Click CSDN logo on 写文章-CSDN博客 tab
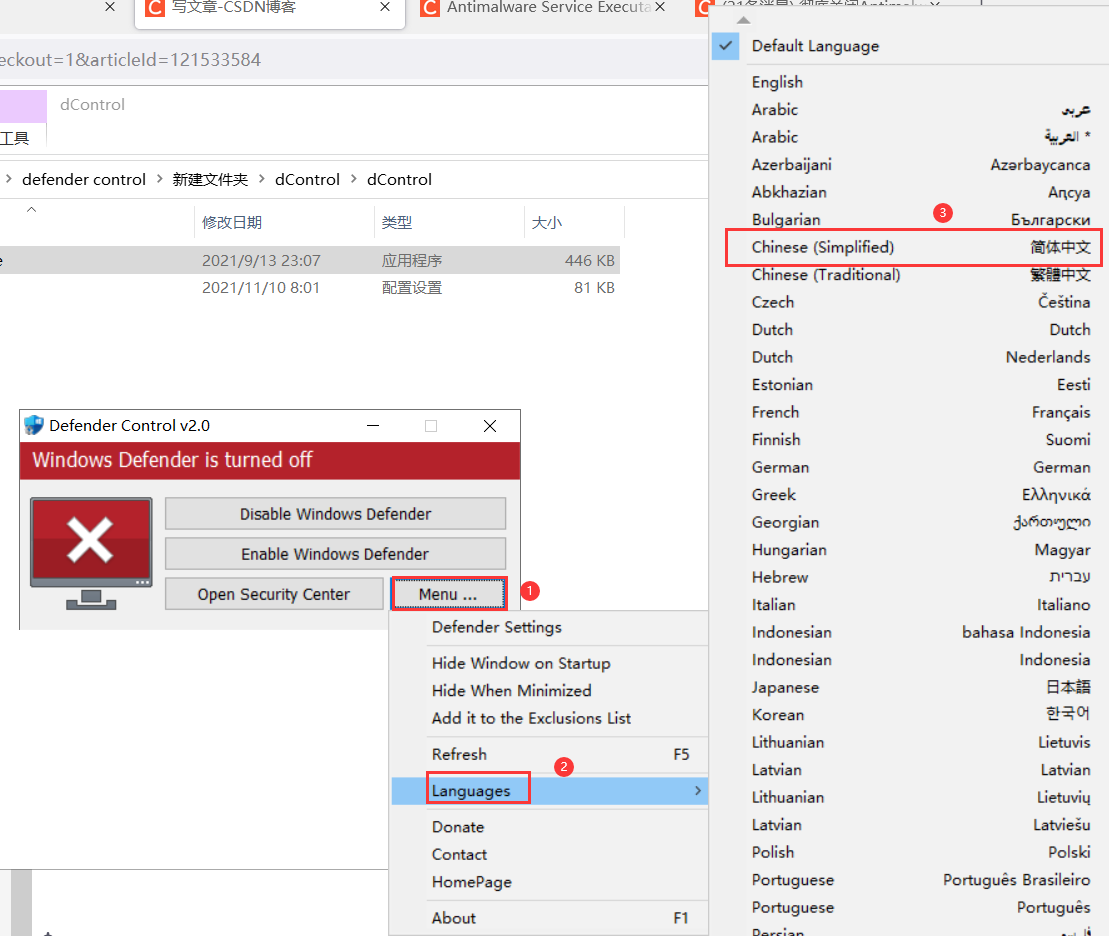The image size is (1109, 936). pos(154,7)
